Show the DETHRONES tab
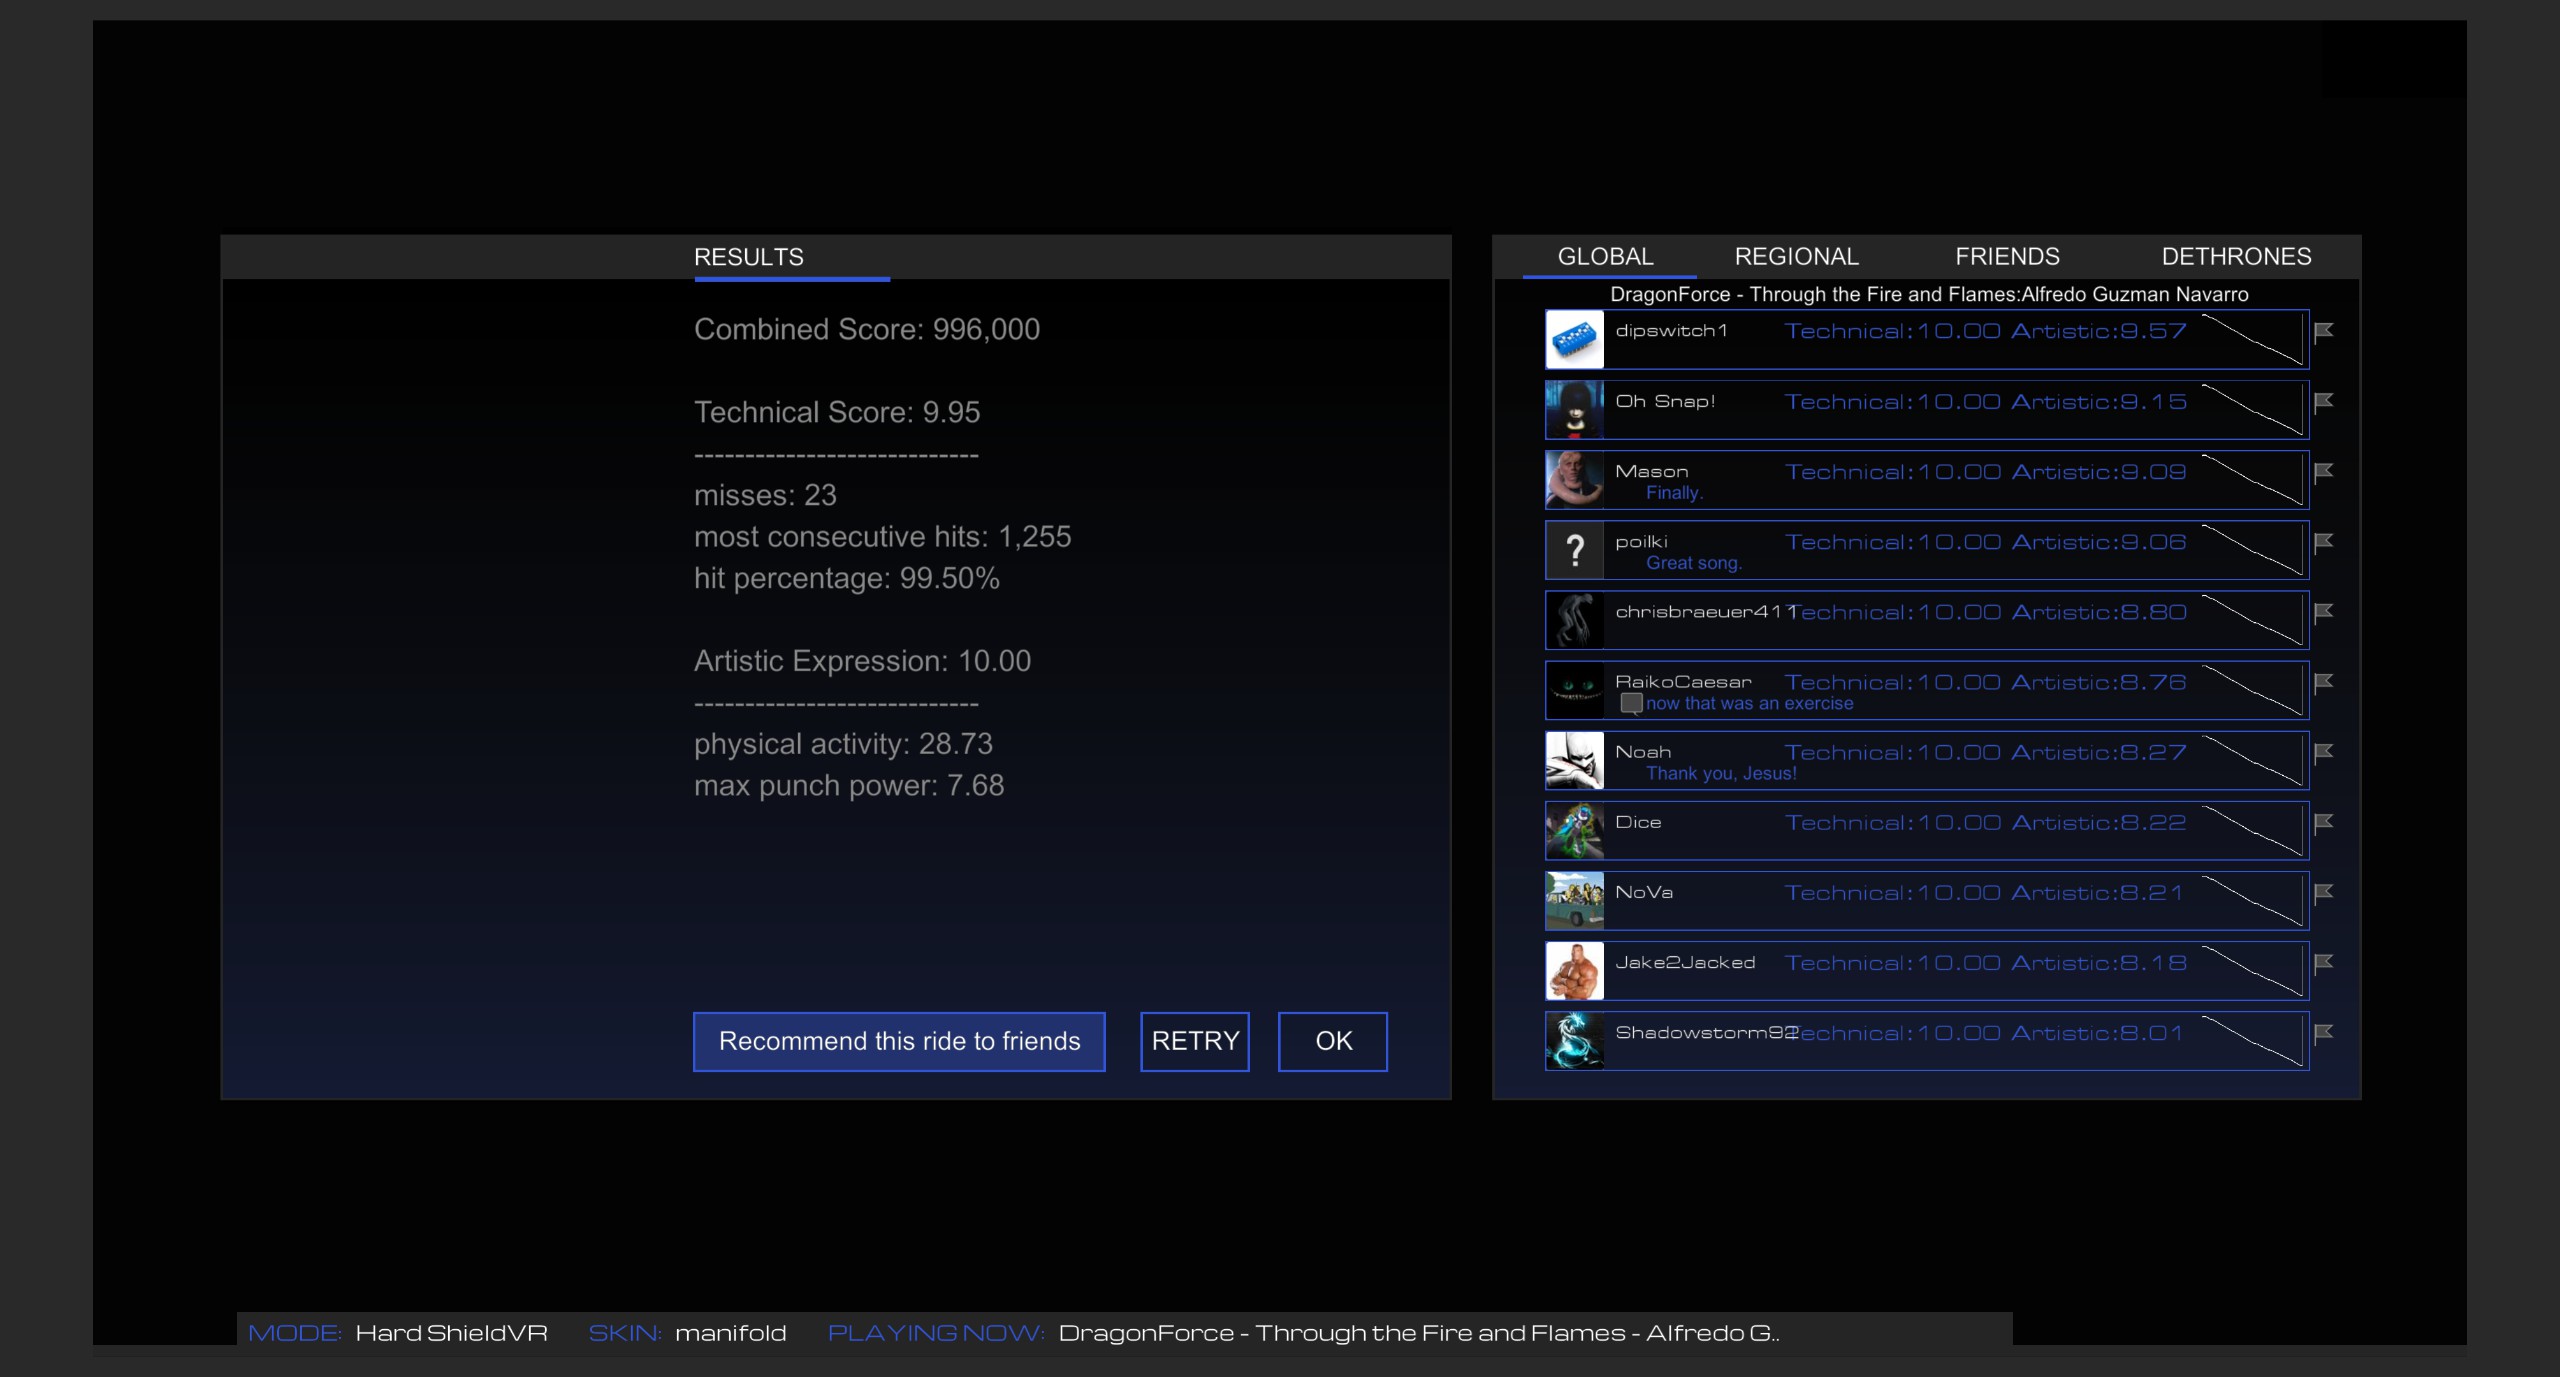 coord(2236,257)
